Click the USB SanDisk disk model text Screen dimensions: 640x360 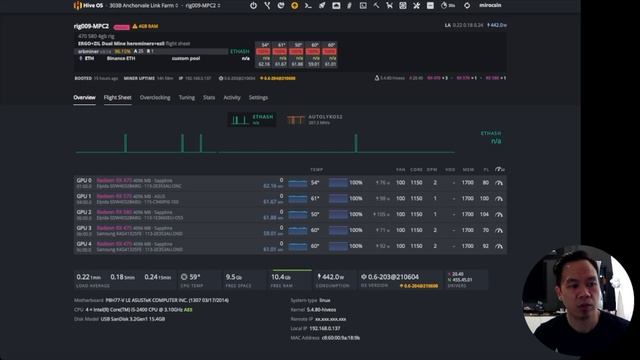133,319
